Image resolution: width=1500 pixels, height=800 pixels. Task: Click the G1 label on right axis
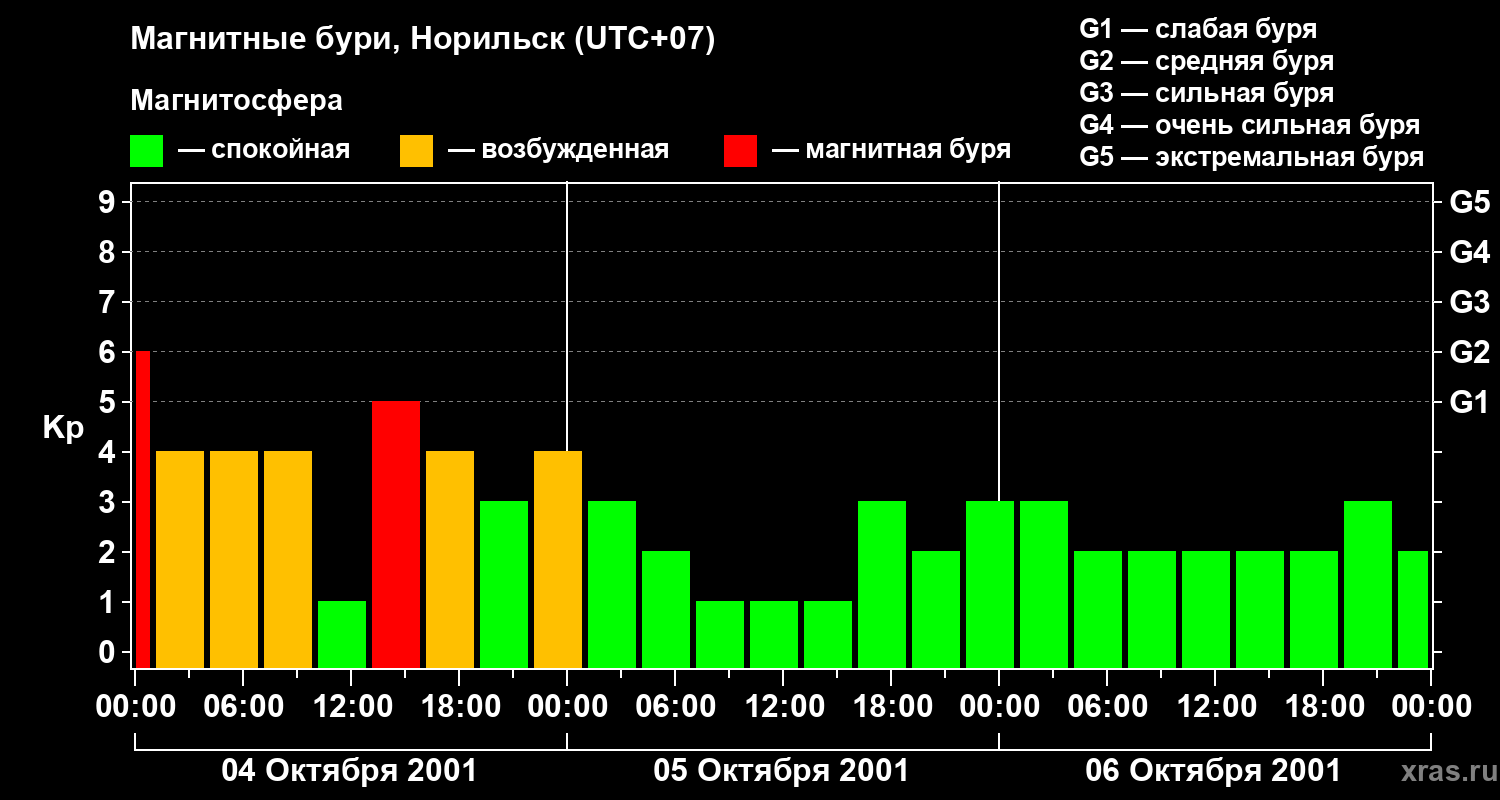pos(1470,402)
